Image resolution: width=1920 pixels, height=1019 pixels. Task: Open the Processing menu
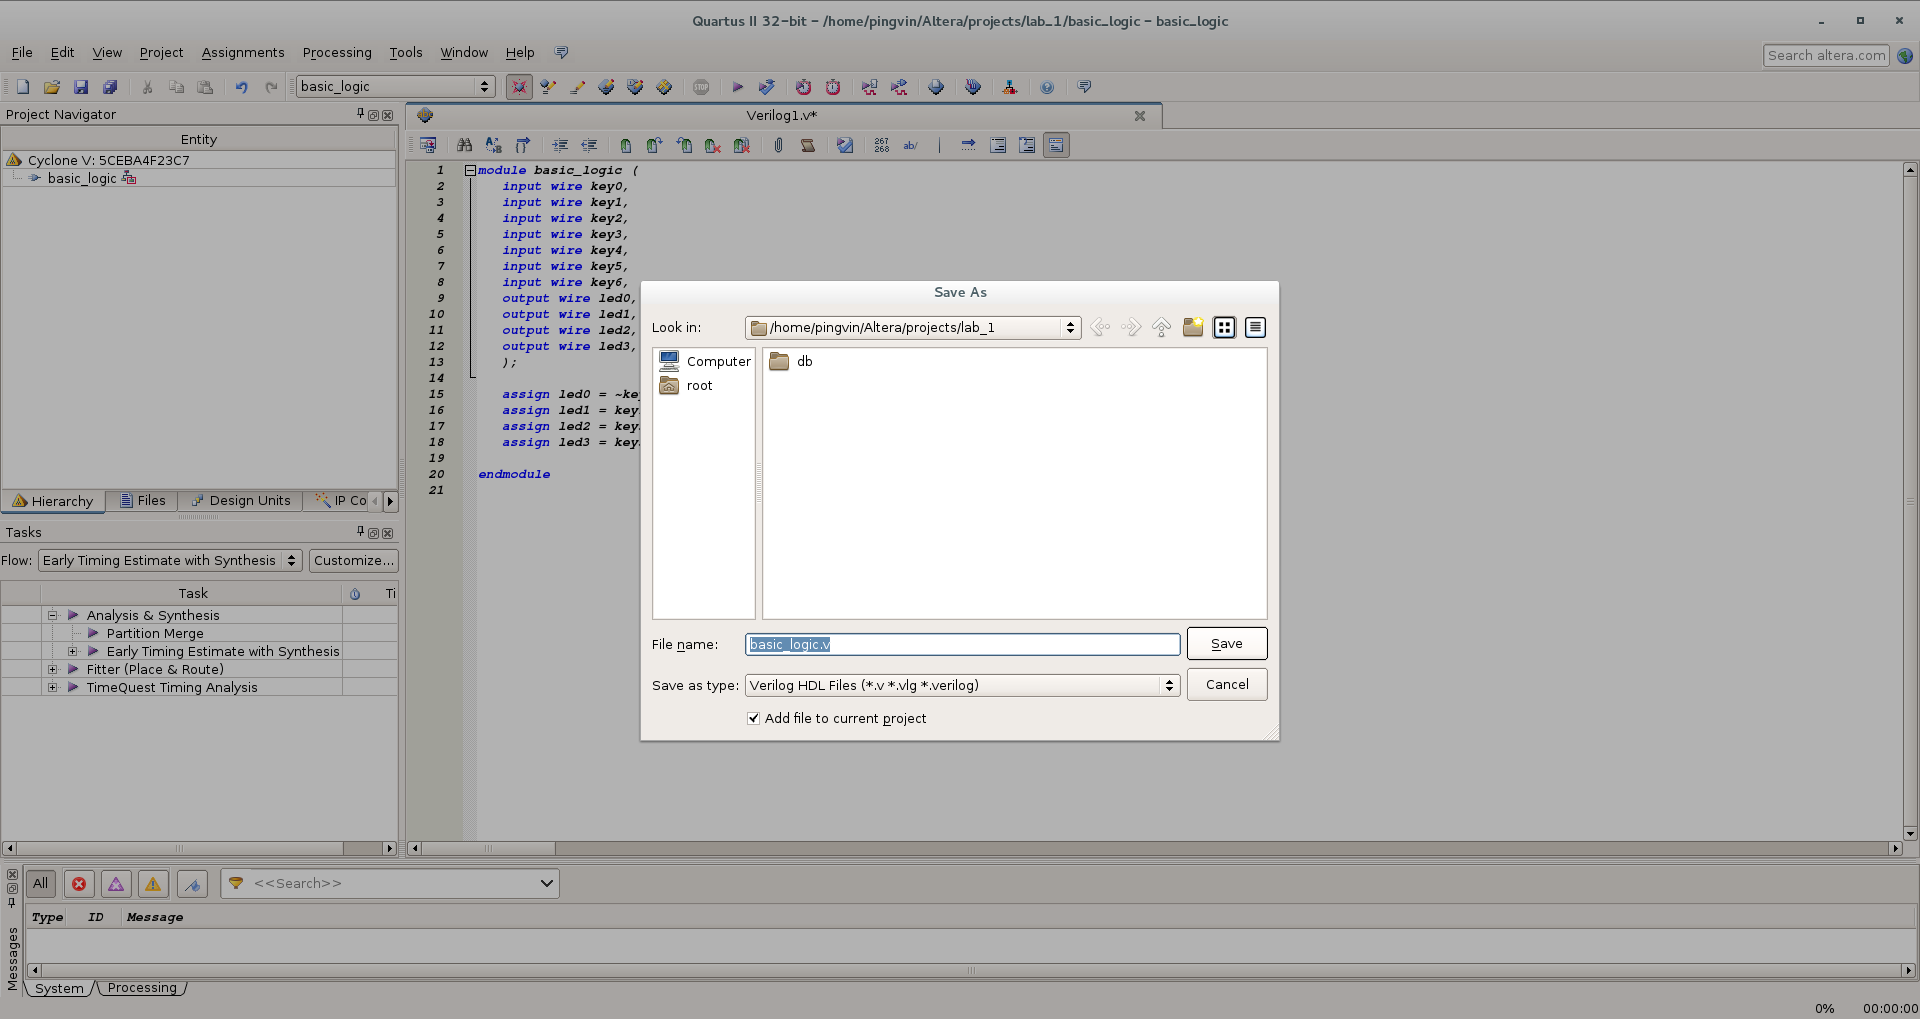[x=337, y=52]
